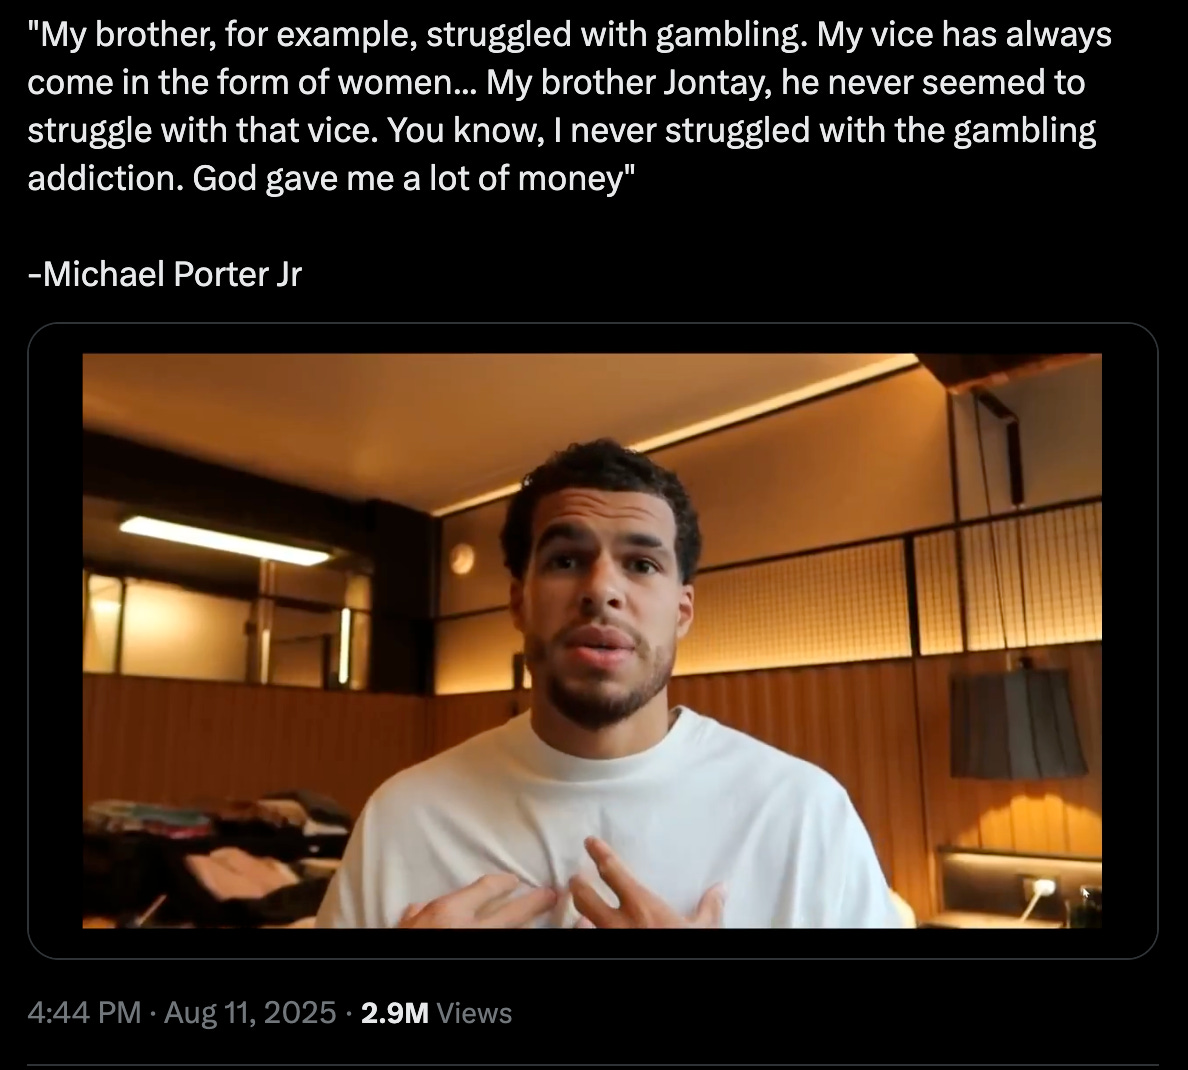Click the fluorescent ceiling light in the video
Screen dimensions: 1188x1070
coord(225,540)
